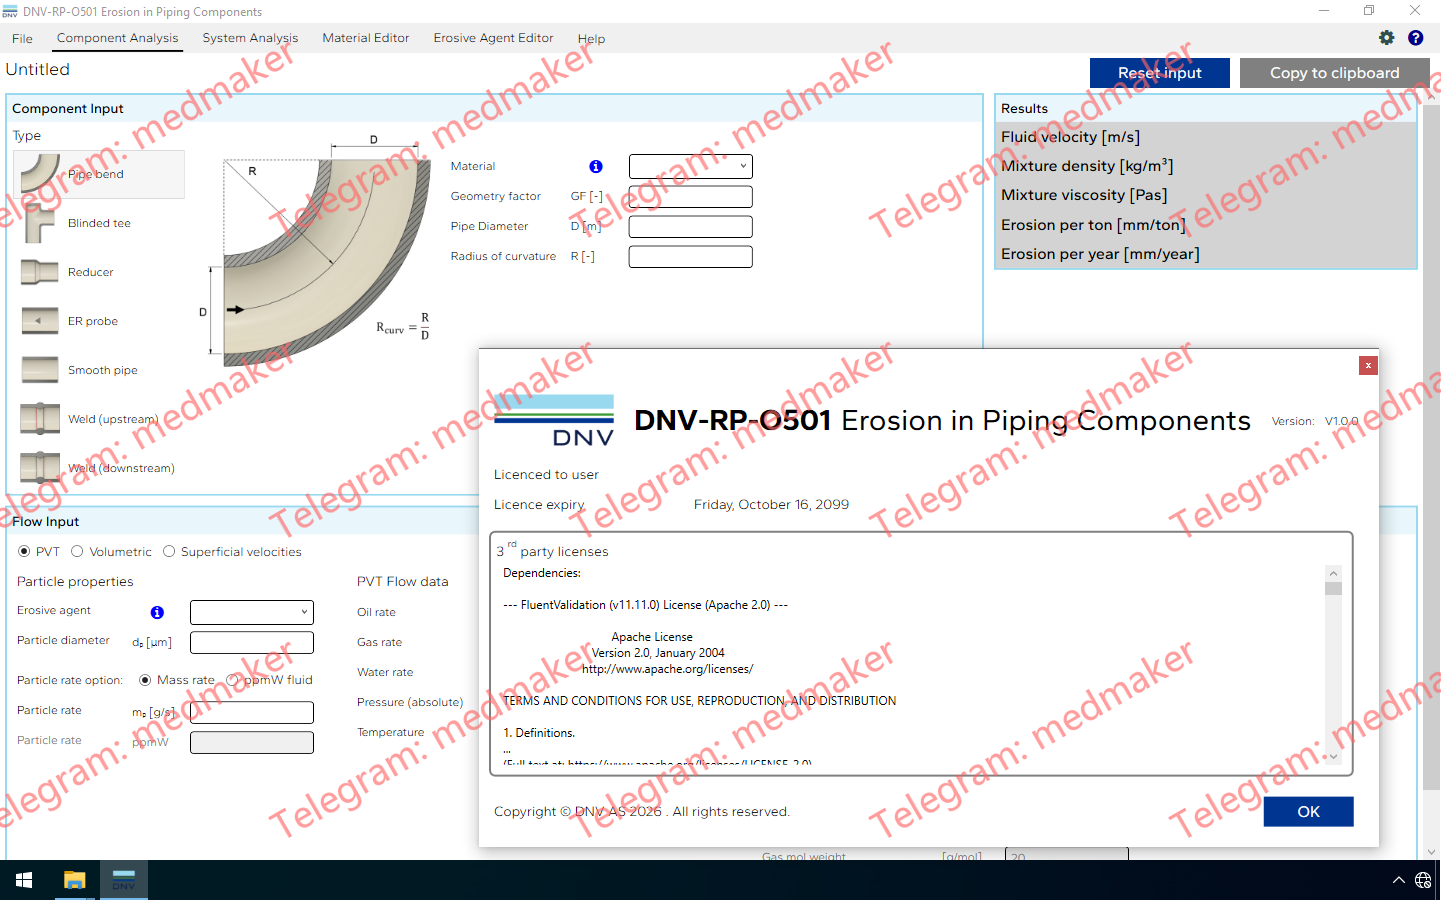Dismiss the about dialog with OK
Image resolution: width=1441 pixels, height=901 pixels.
point(1308,811)
